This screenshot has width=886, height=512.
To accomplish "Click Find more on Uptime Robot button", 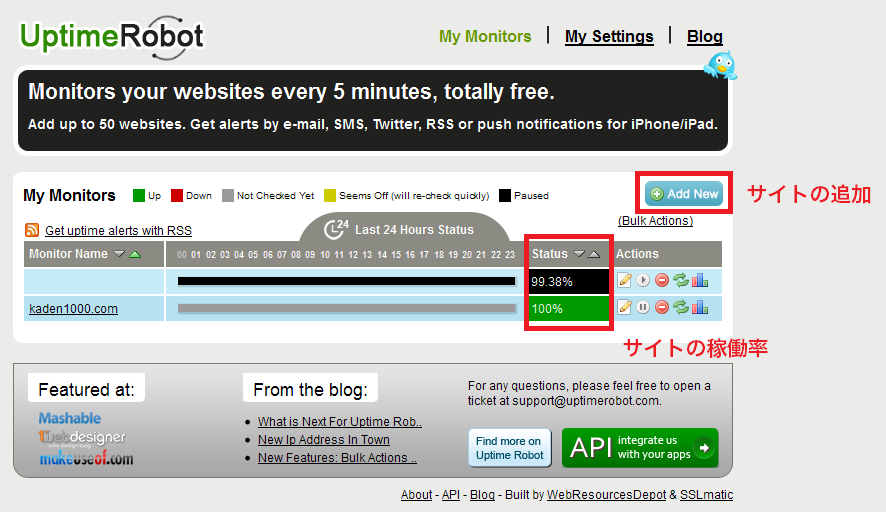I will 510,448.
